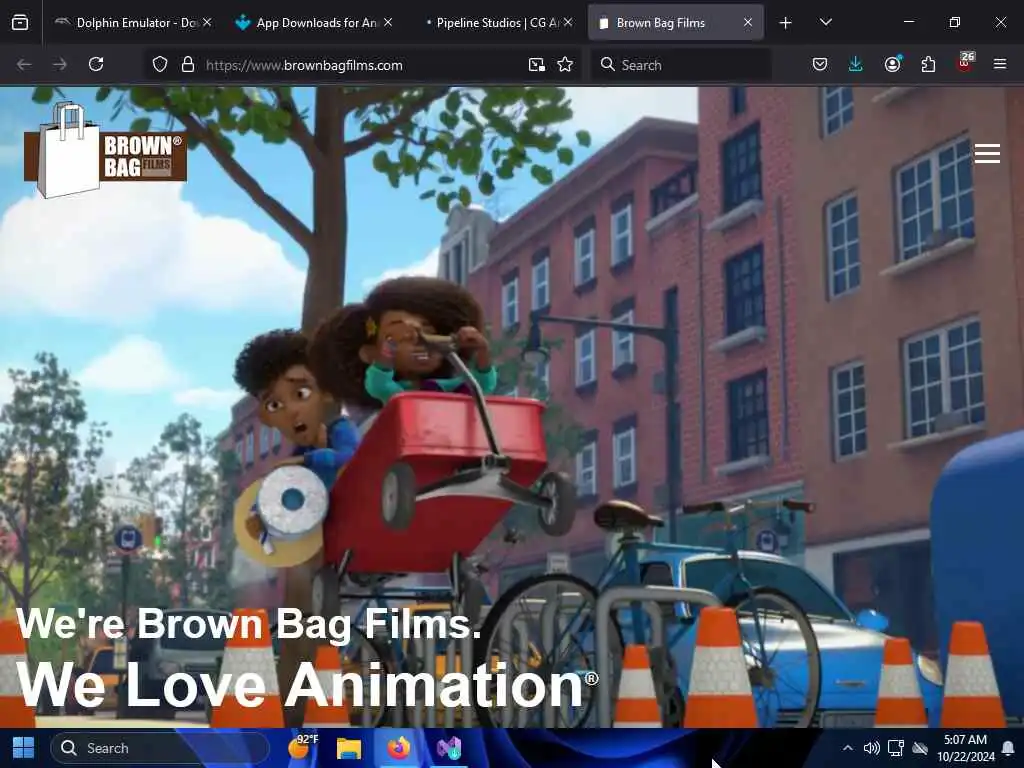Go back one page
The width and height of the screenshot is (1024, 768).
(24, 65)
